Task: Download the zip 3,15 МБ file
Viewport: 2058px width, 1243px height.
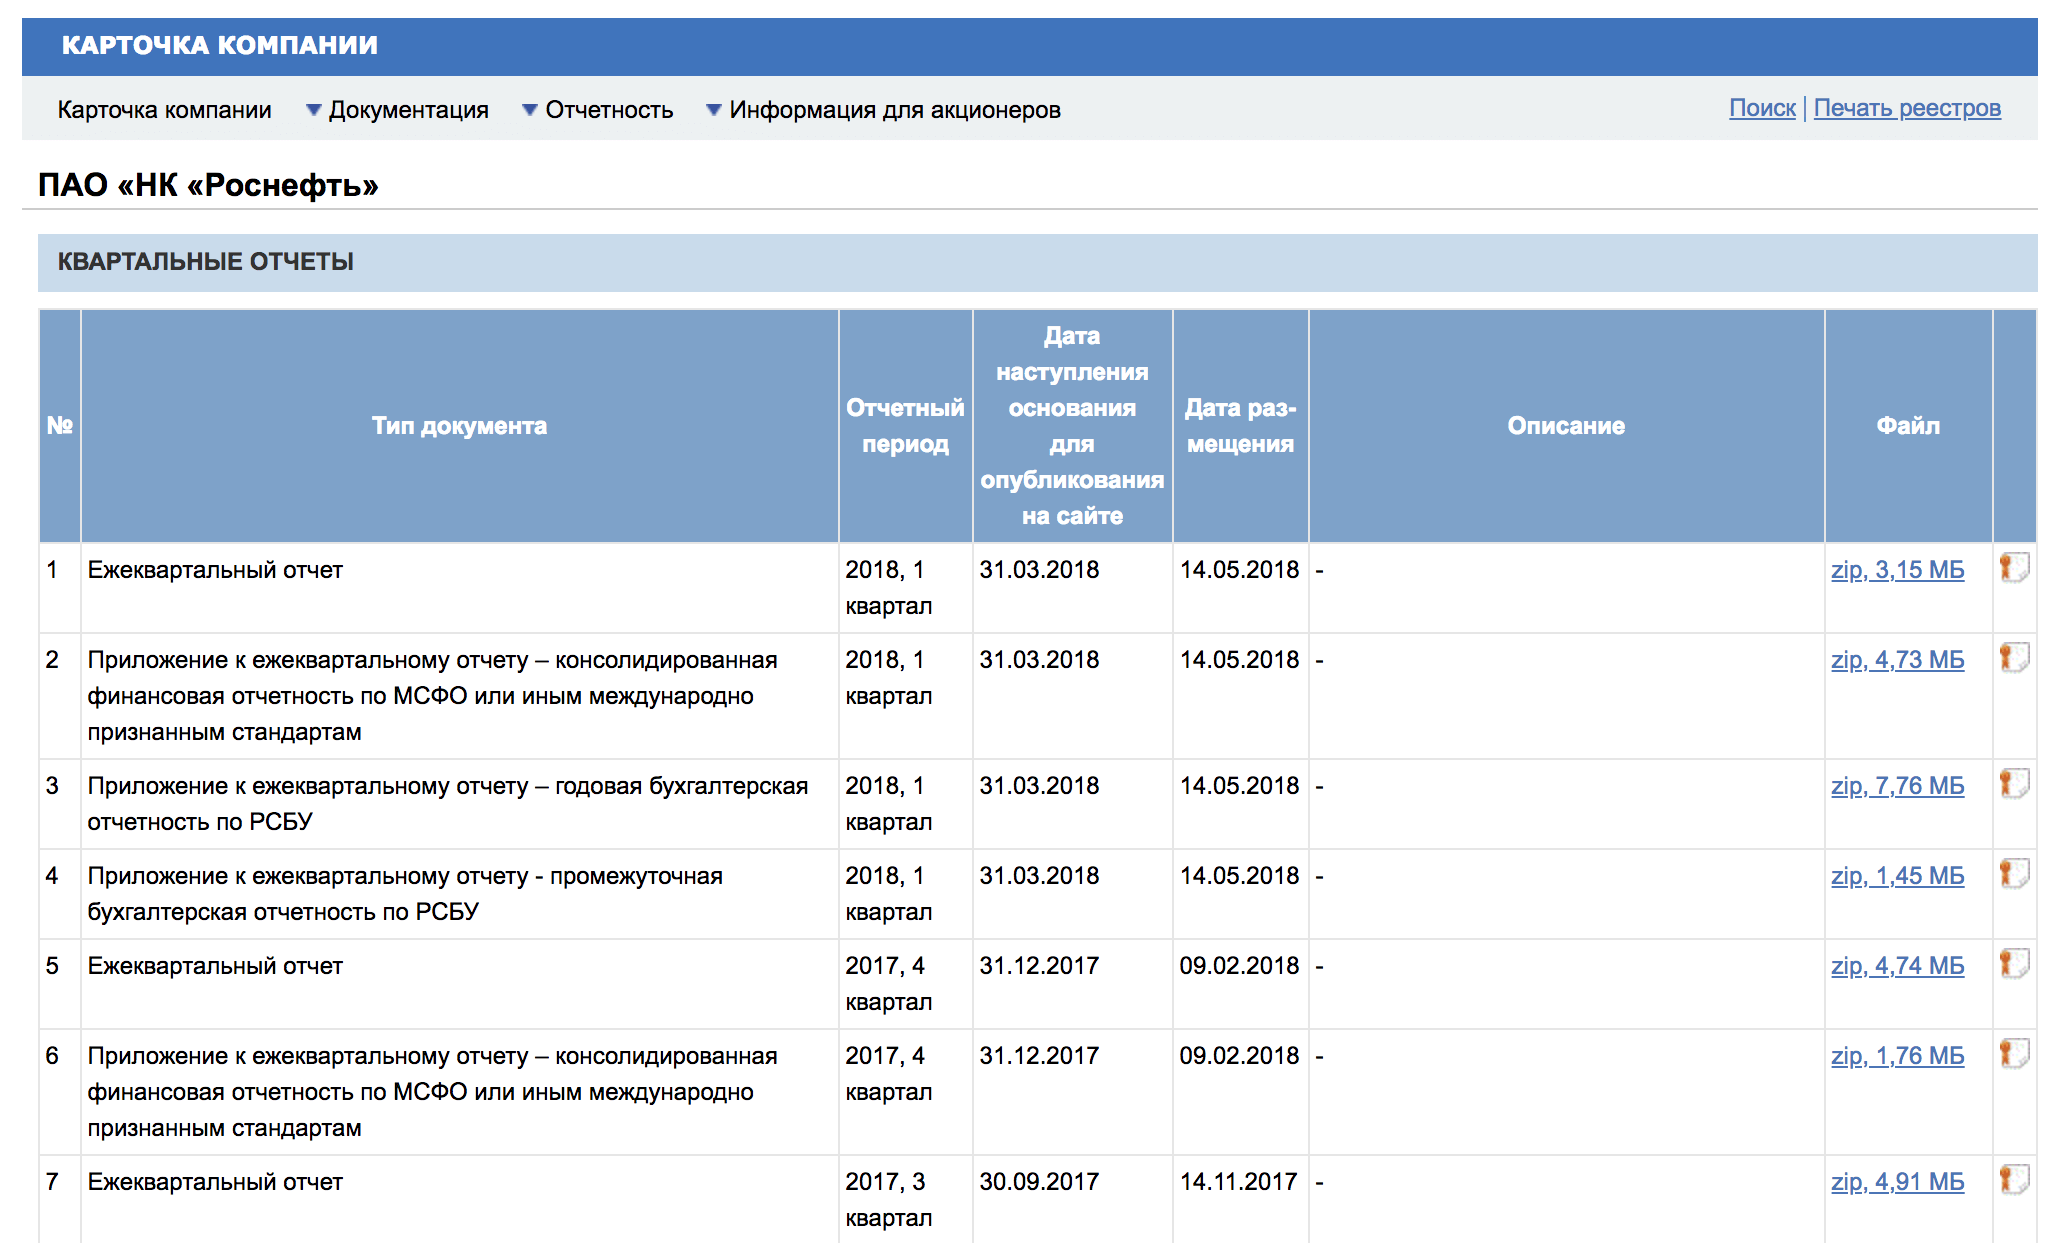Action: (x=1897, y=570)
